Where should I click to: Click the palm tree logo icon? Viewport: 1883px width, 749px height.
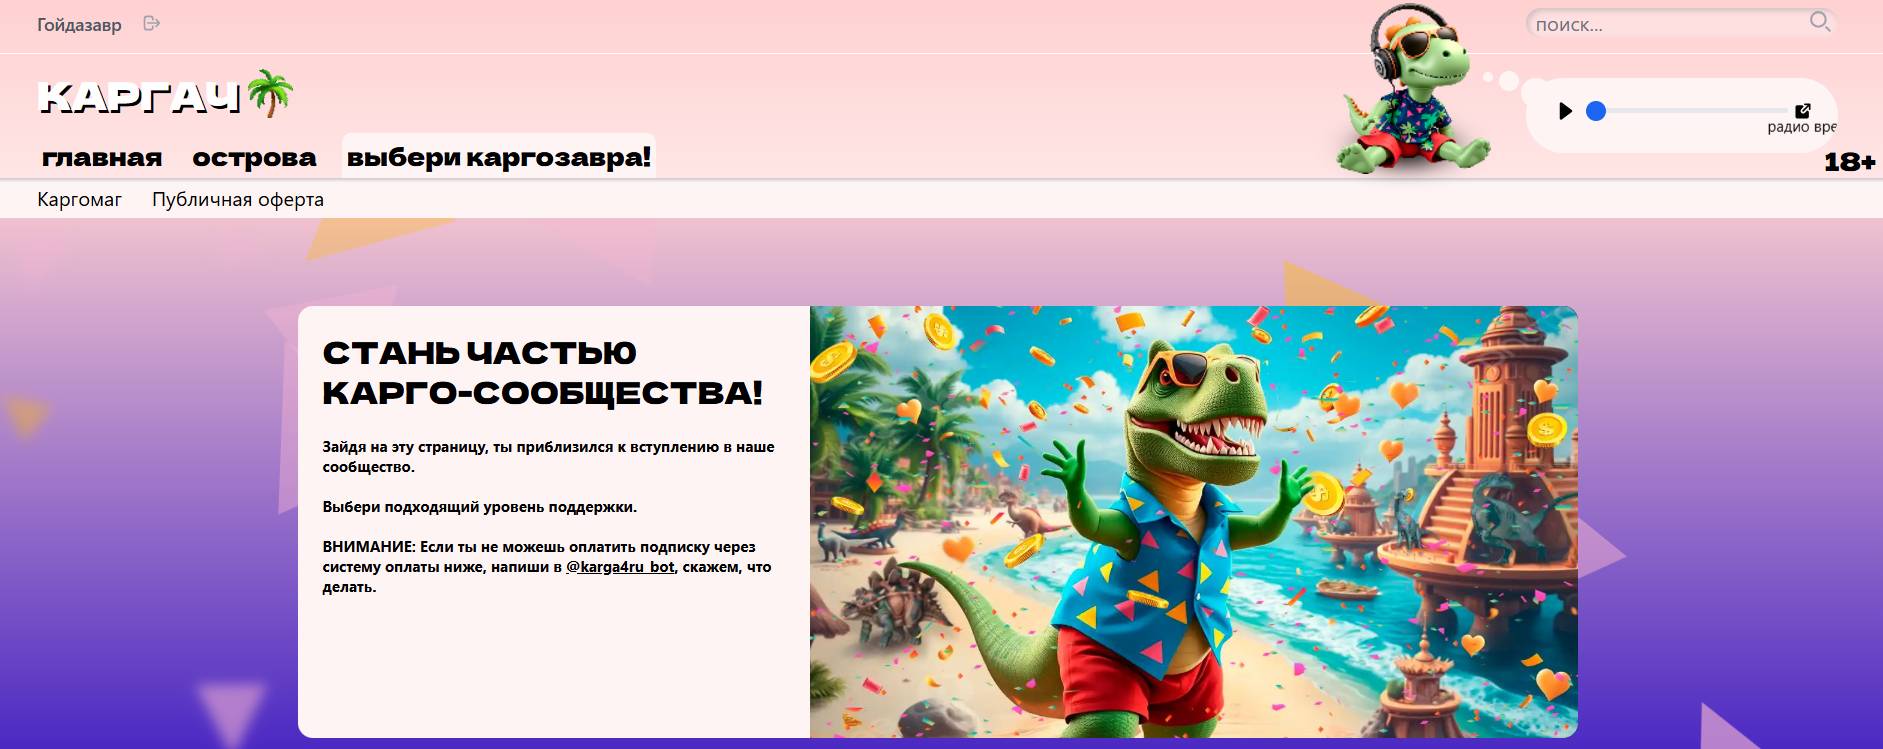270,94
